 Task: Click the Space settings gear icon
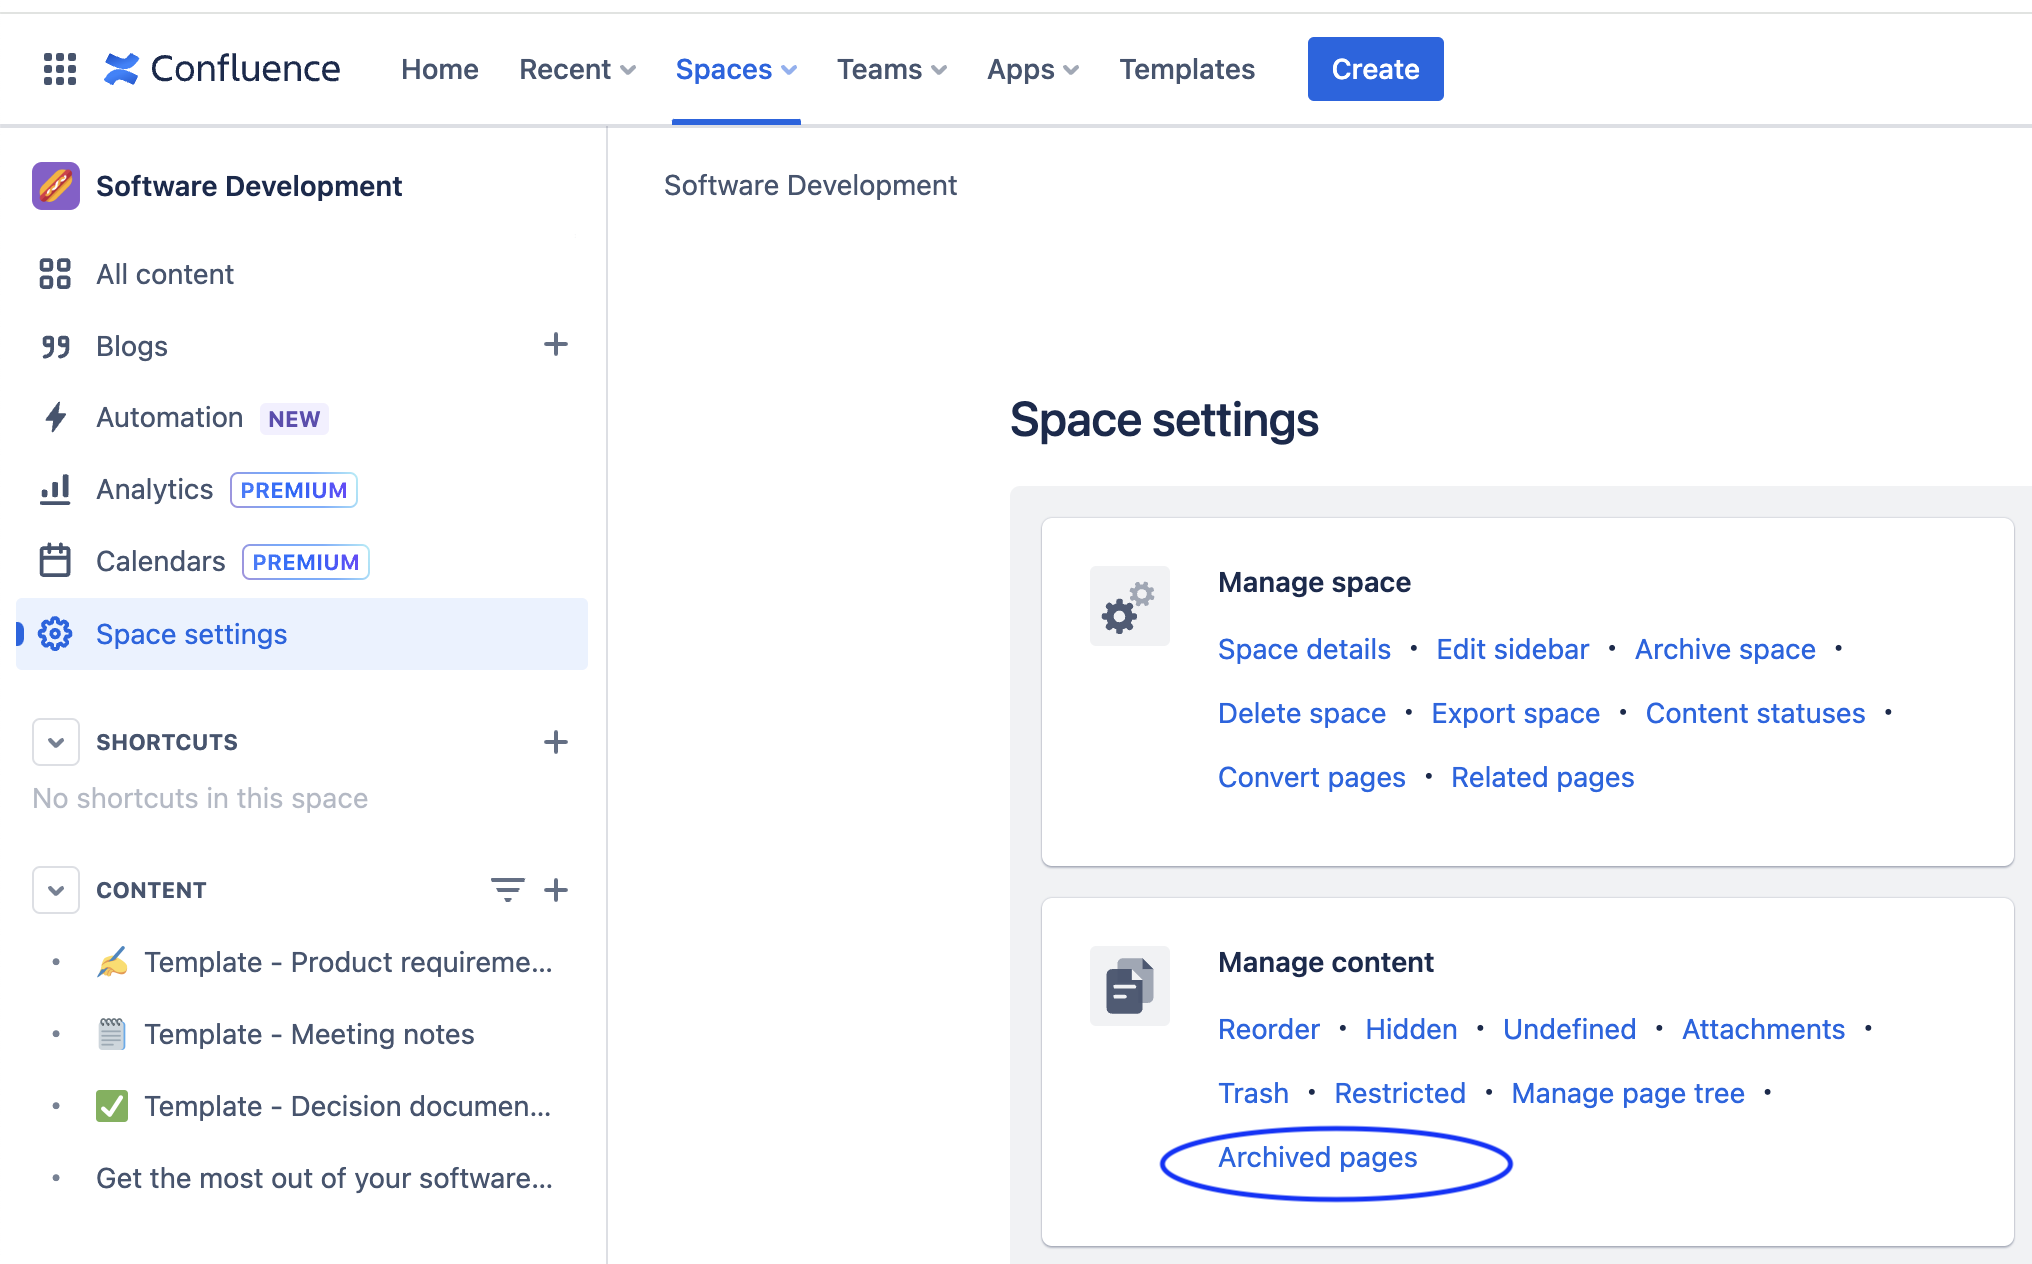[x=54, y=632]
